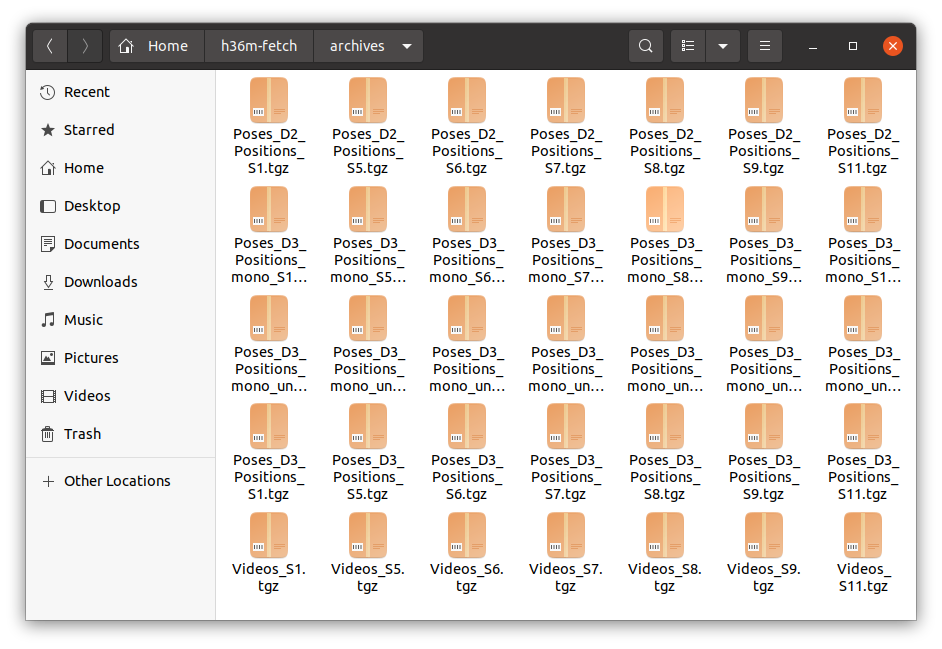The height and width of the screenshot is (649, 942).
Task: Select Poses_D2_Positions_S11.tgz archive icon
Action: coord(863,100)
